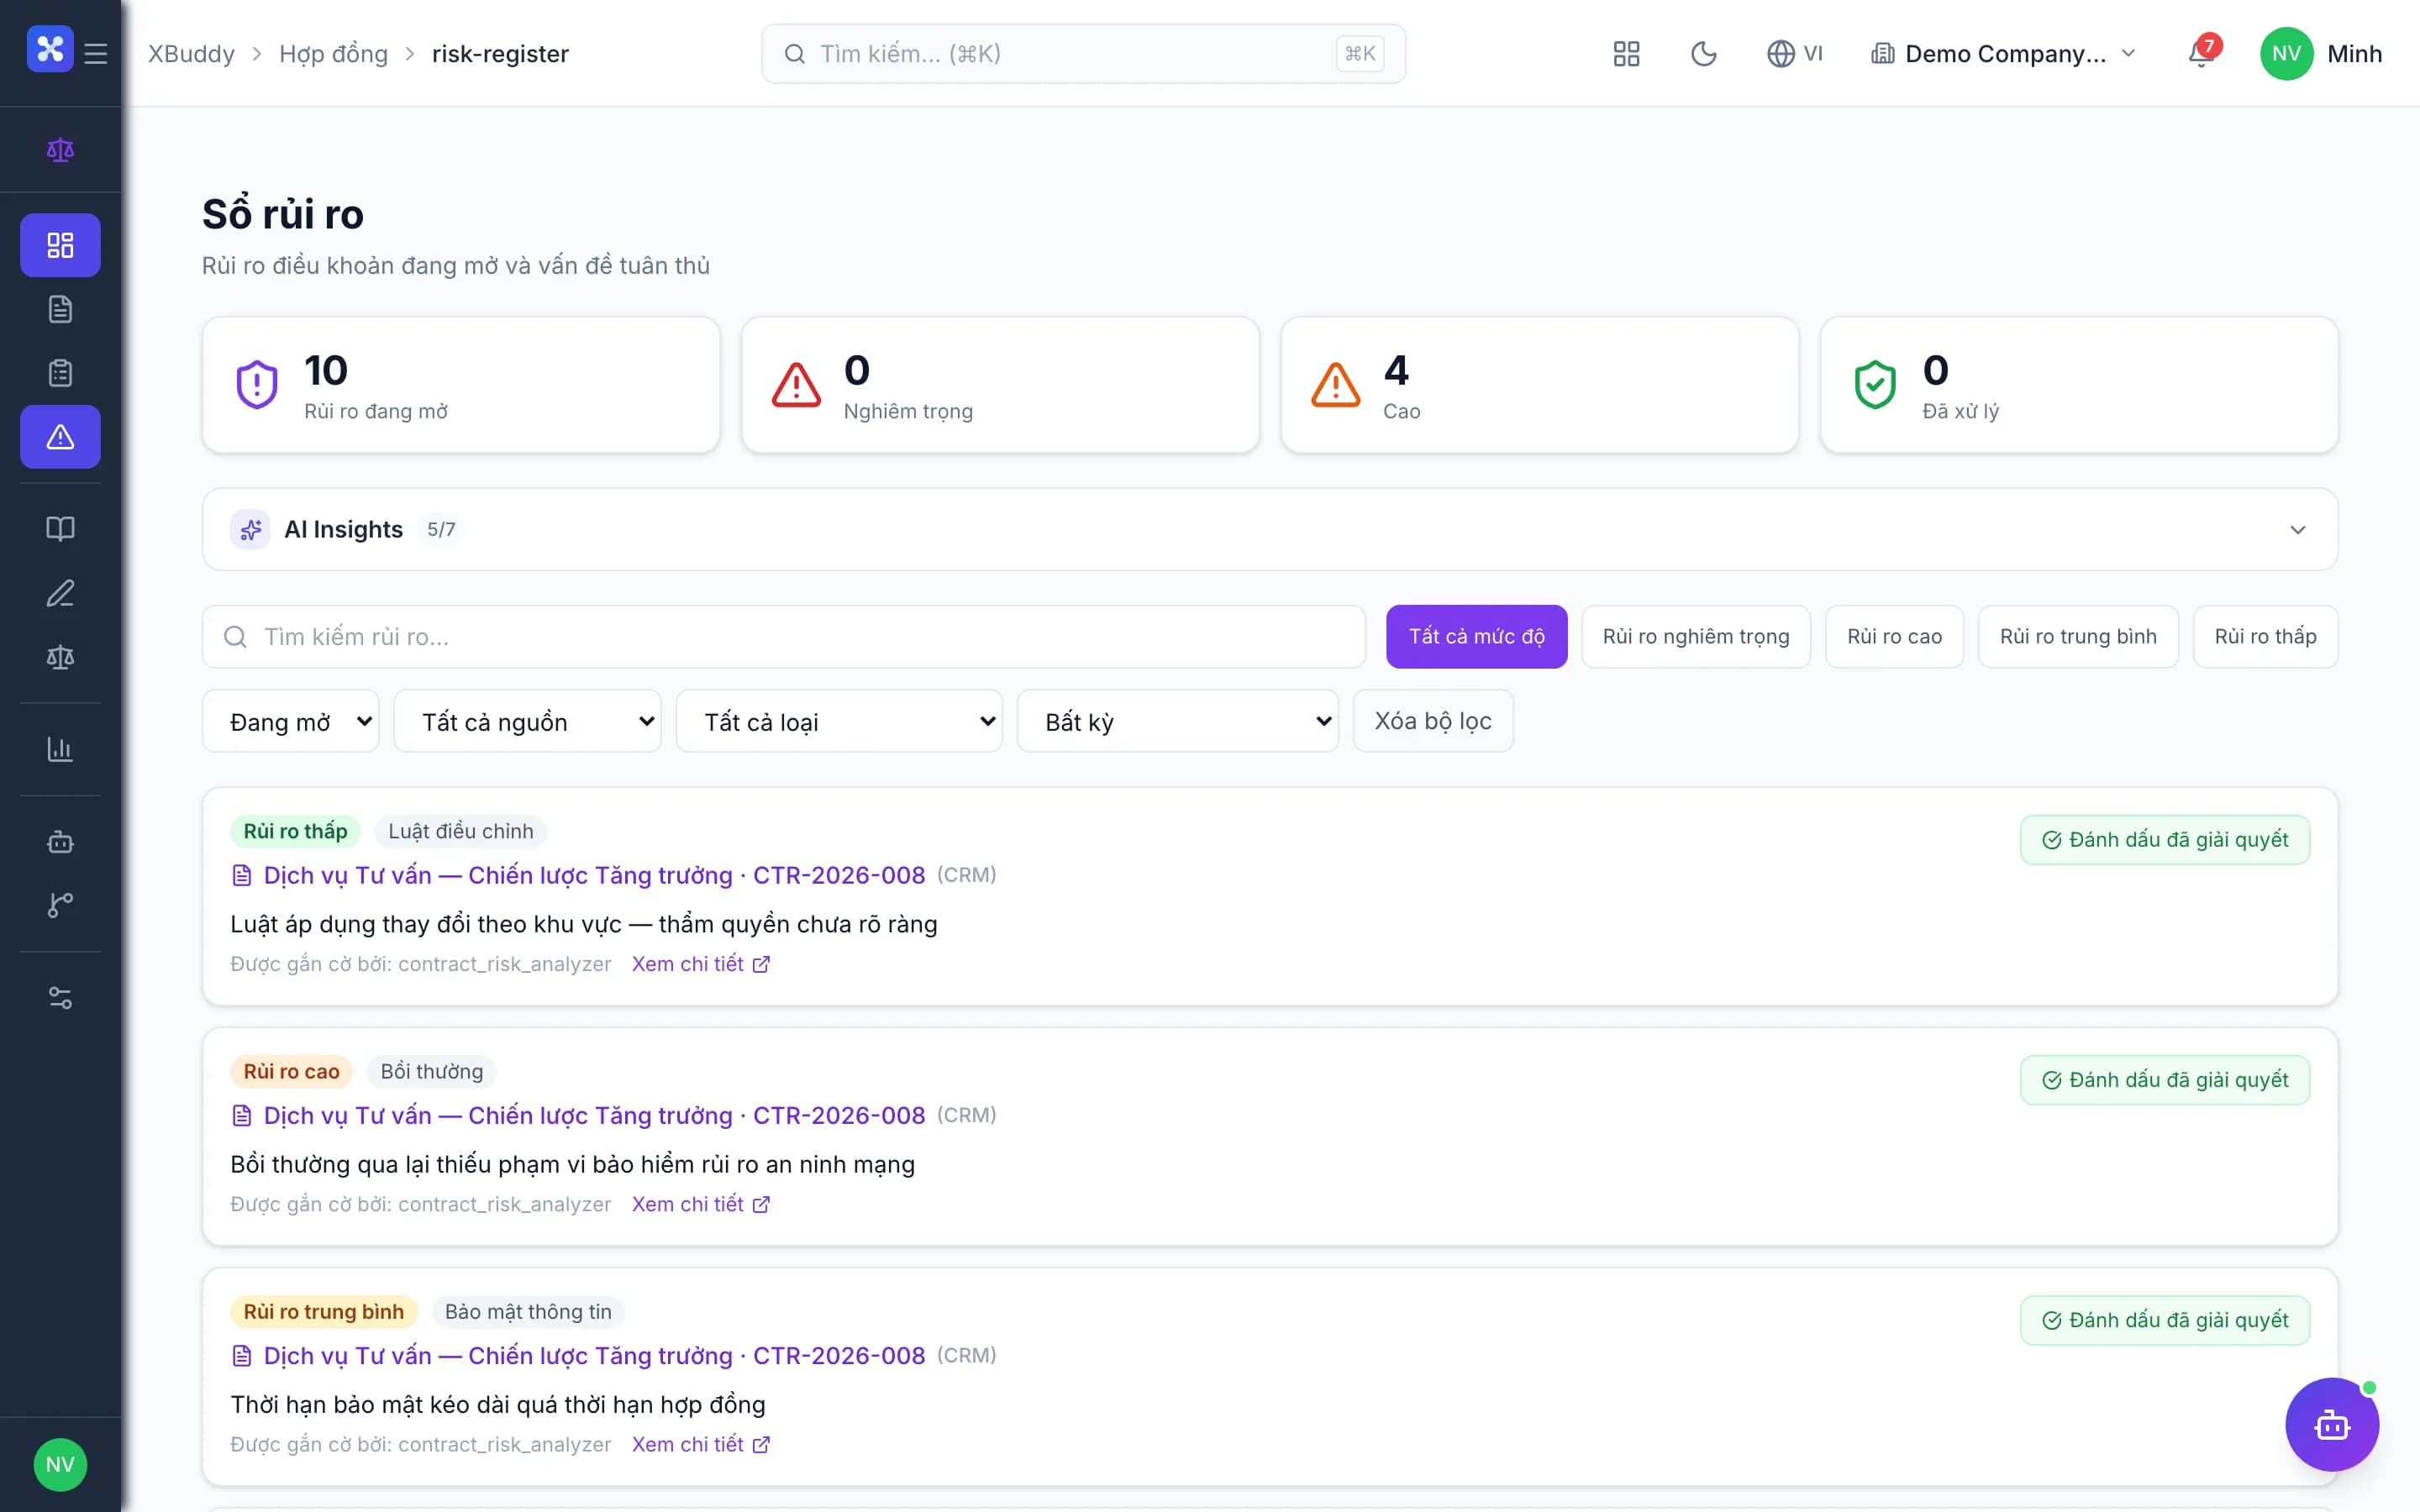Filter by Rủi ro trung bình tab

[x=2078, y=637]
